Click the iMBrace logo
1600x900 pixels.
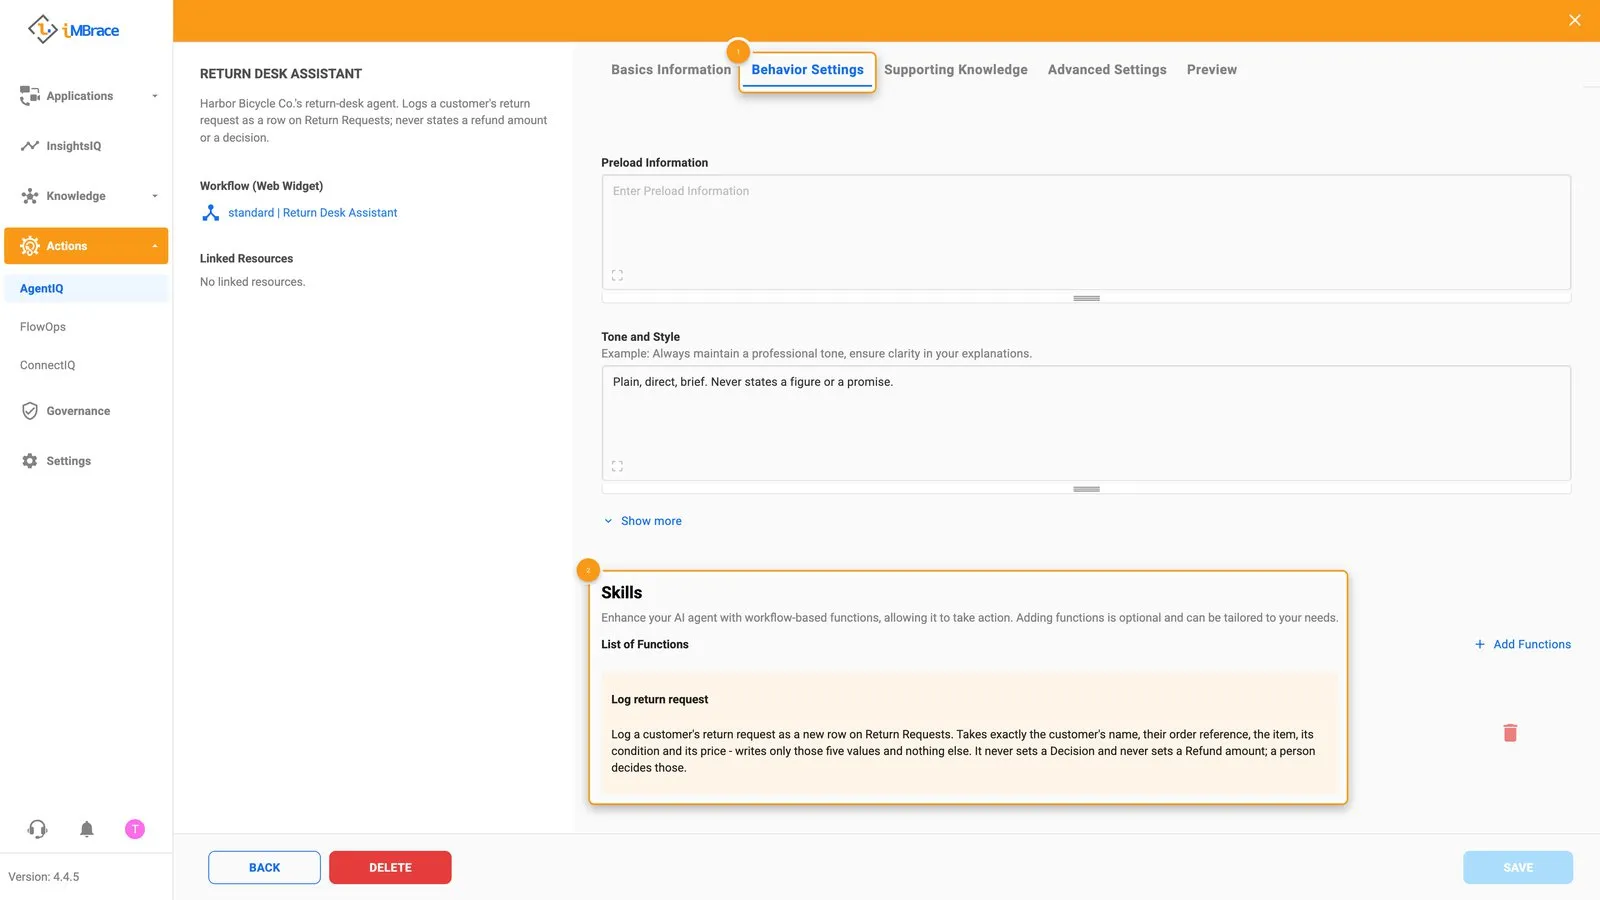73,30
